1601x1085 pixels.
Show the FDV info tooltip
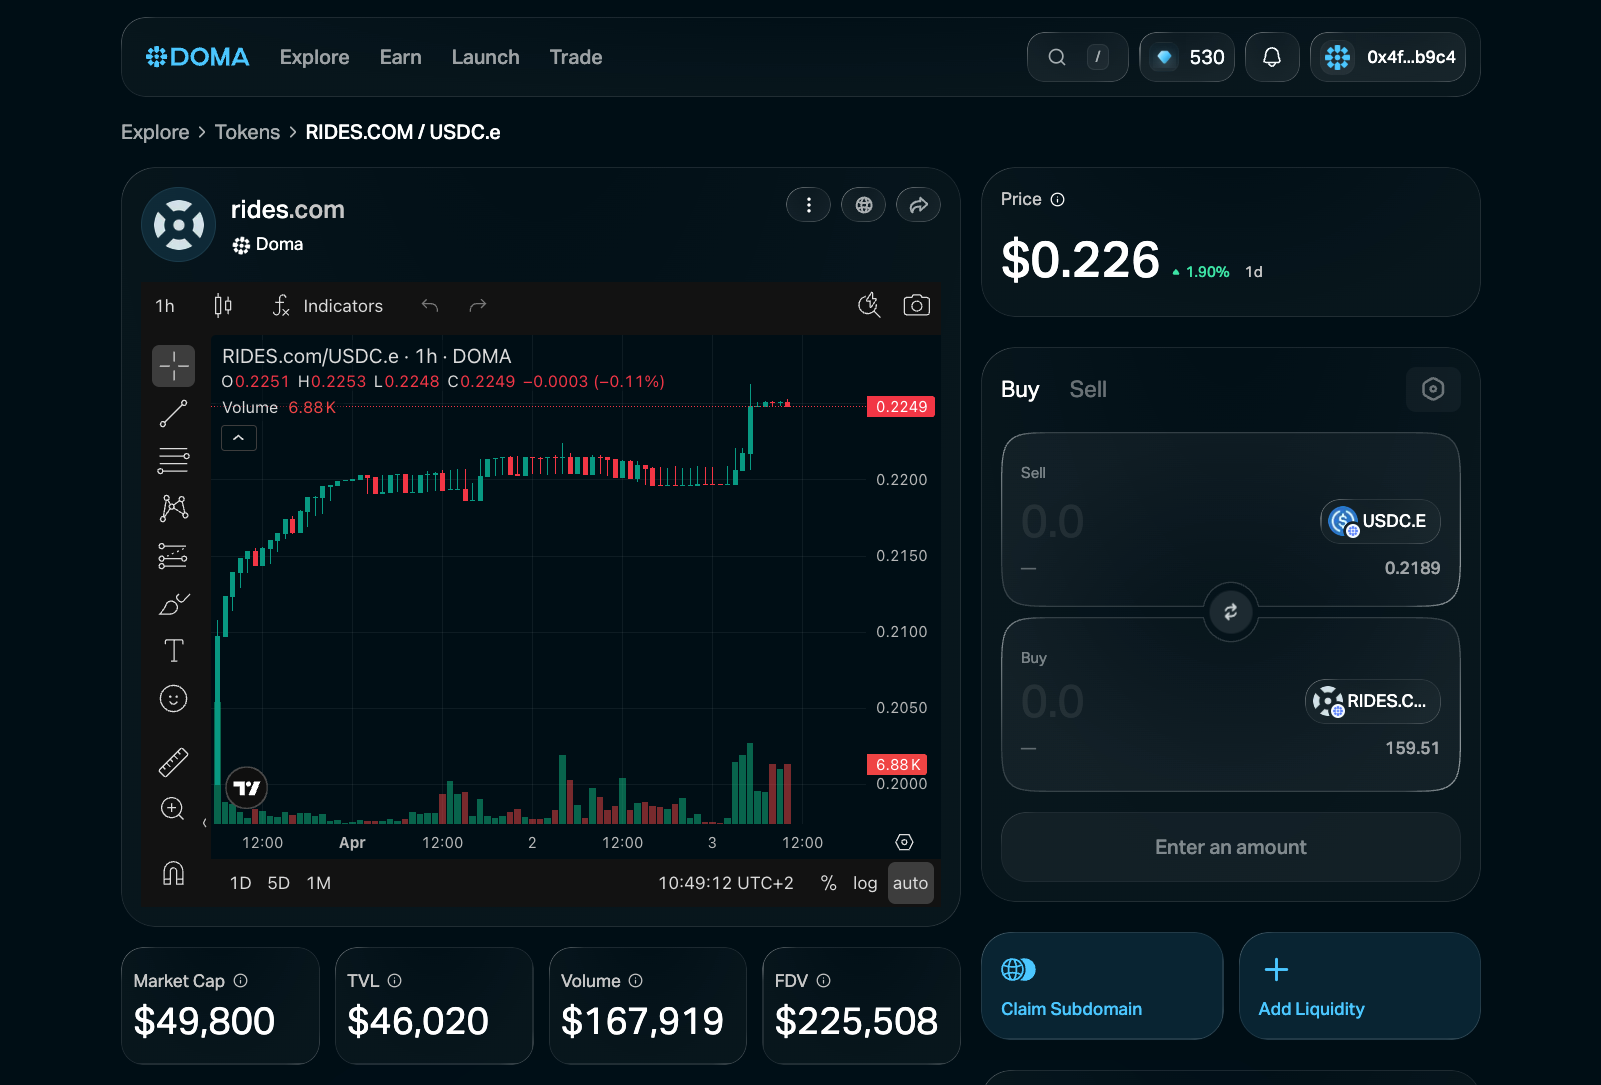(x=824, y=981)
